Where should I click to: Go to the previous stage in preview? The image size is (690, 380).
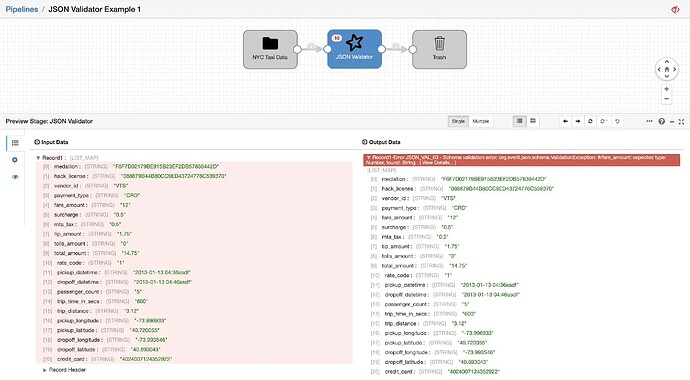[565, 121]
